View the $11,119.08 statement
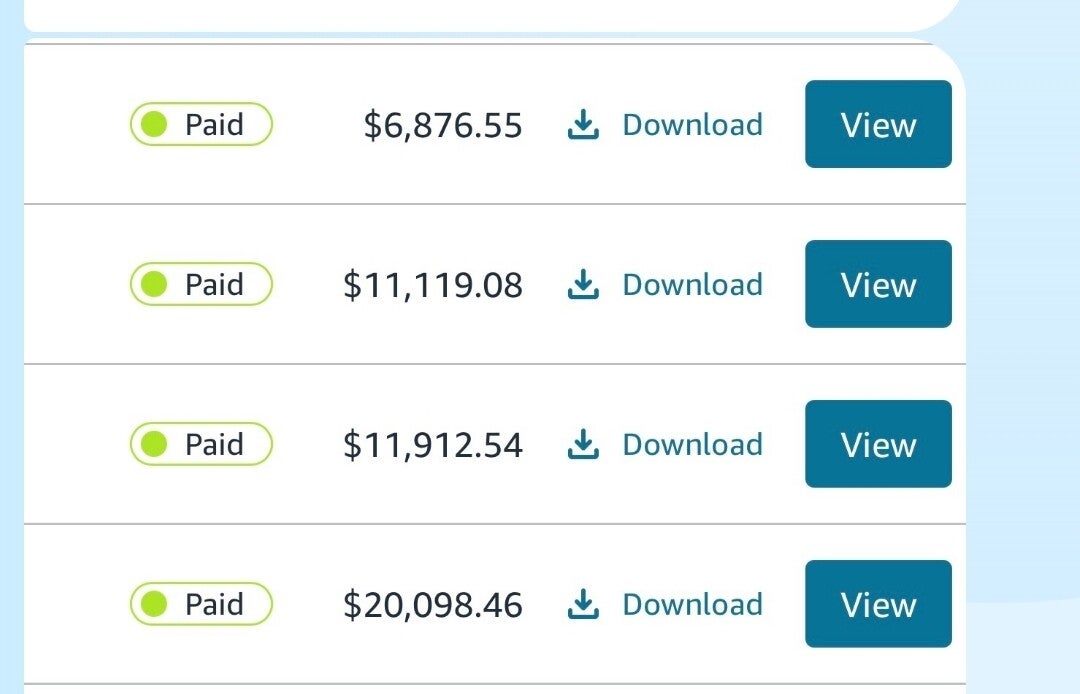Viewport: 1080px width, 694px height. (x=878, y=285)
